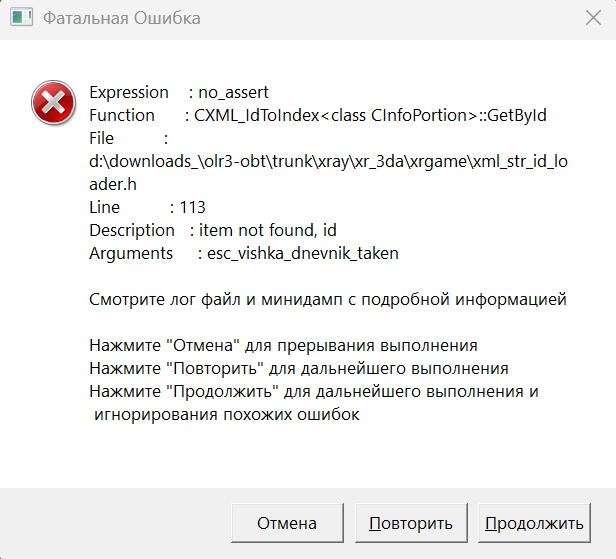
Task: Click the "игнорирования похожих ошибок" text line
Action: 225,414
